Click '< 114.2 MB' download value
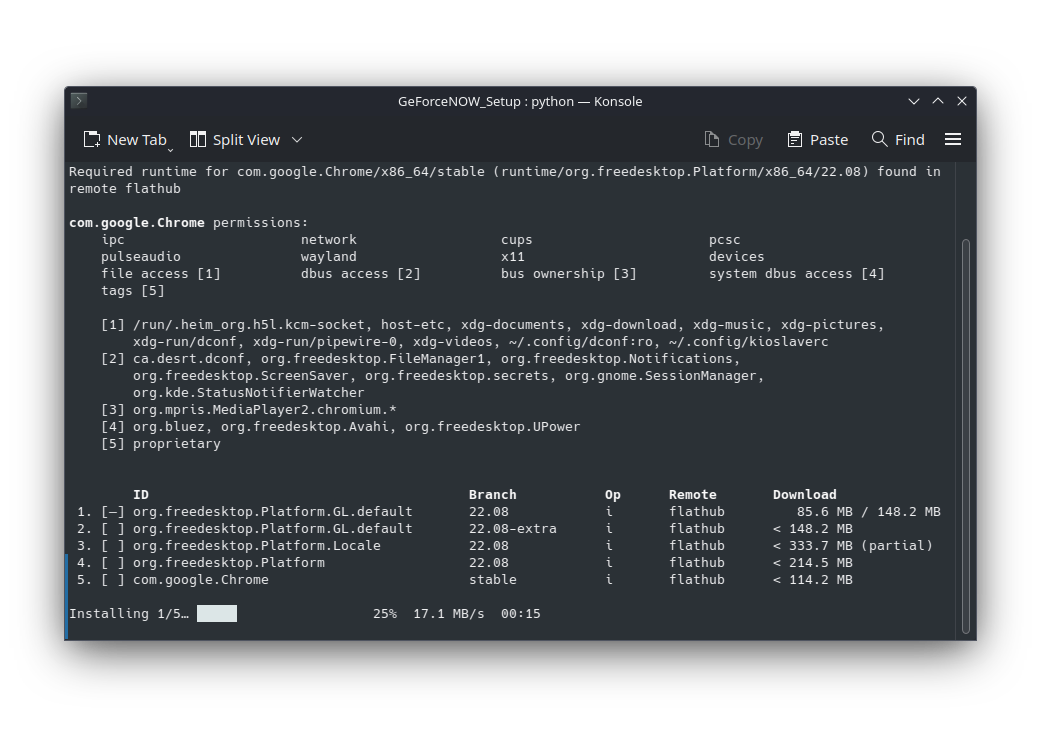Viewport: 1041px width, 751px height. click(813, 579)
